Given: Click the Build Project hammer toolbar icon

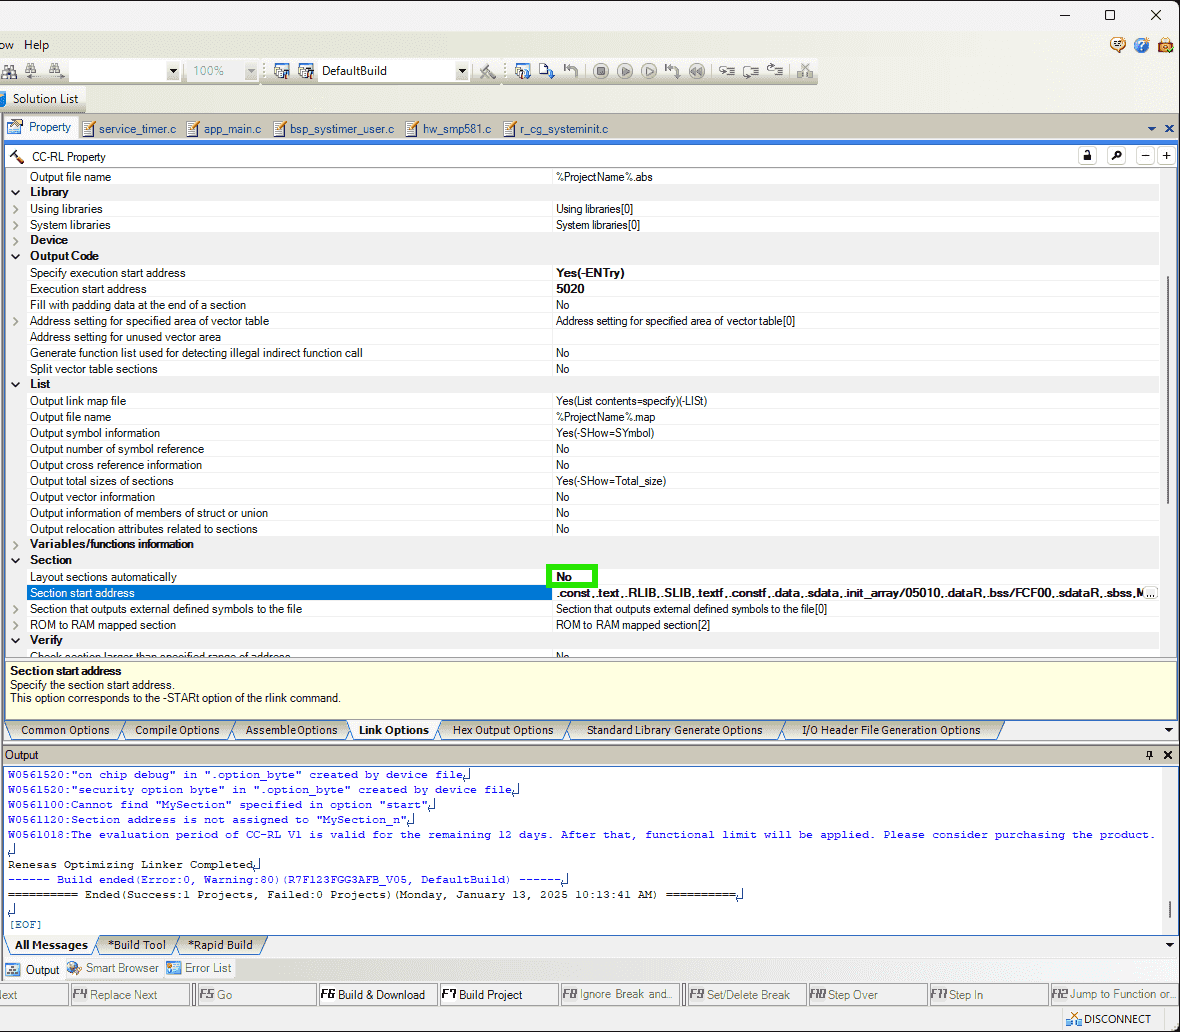Looking at the screenshot, I should 487,71.
